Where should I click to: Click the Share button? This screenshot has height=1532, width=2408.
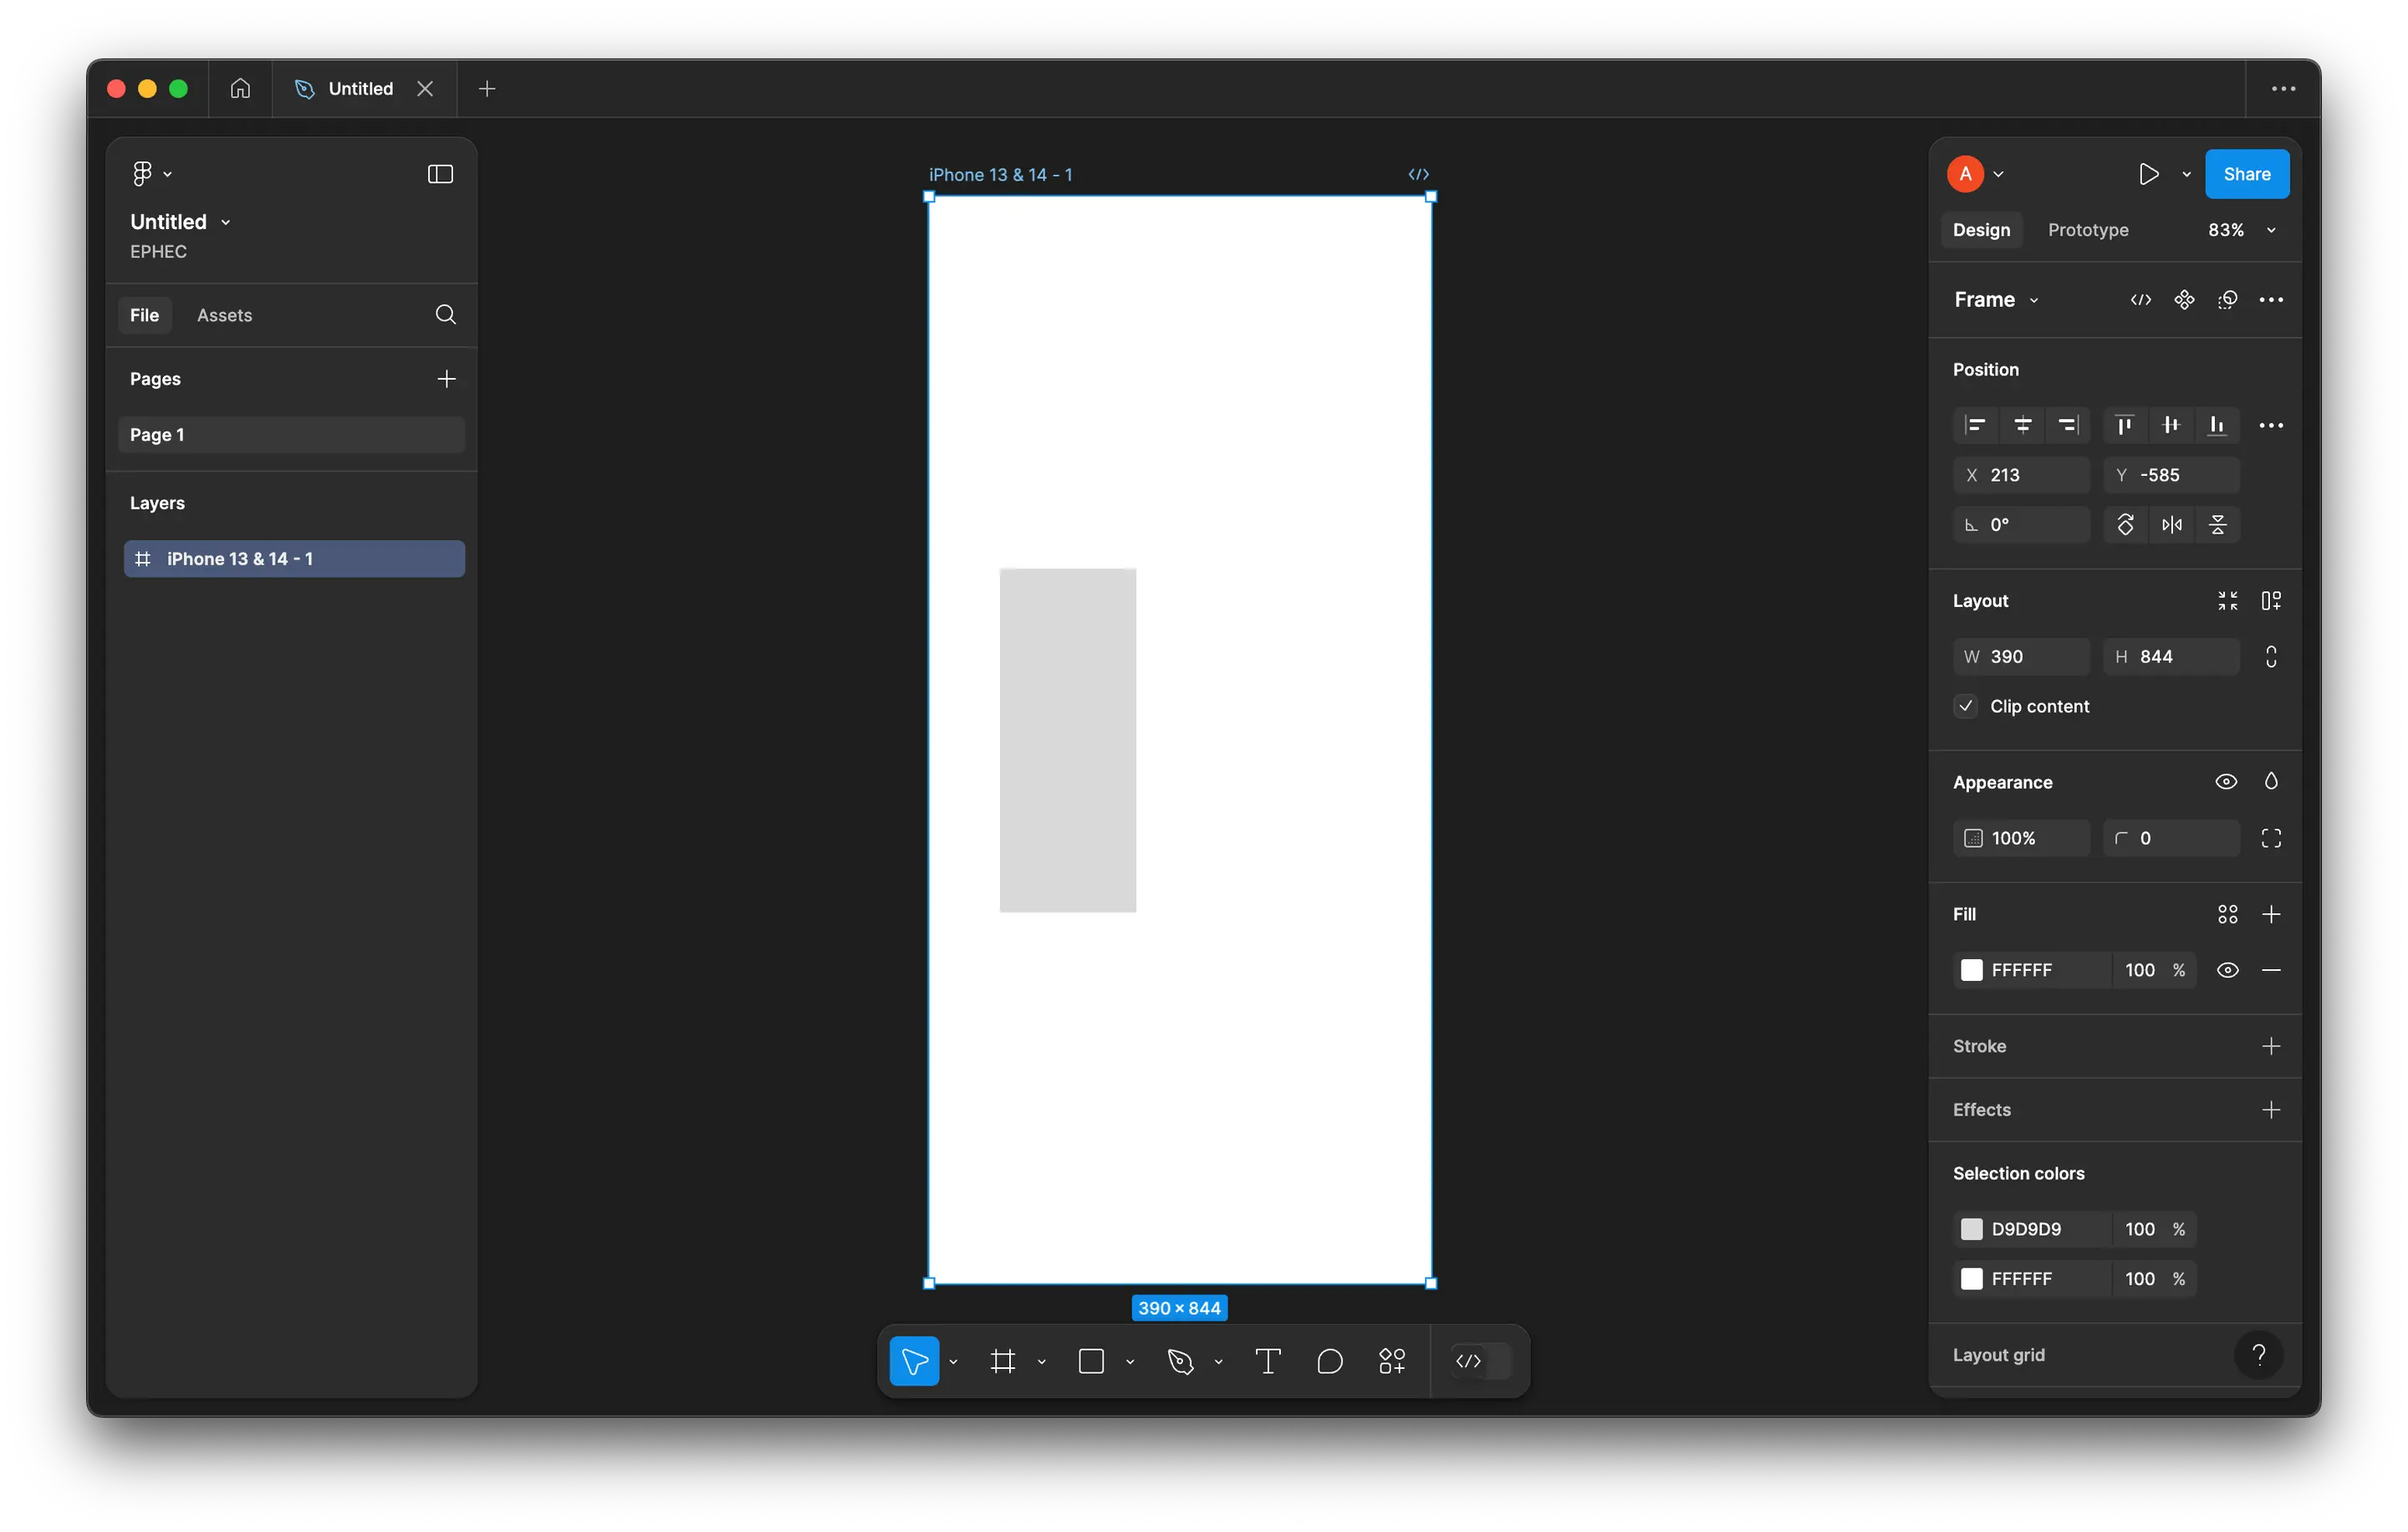pyautogui.click(x=2246, y=174)
